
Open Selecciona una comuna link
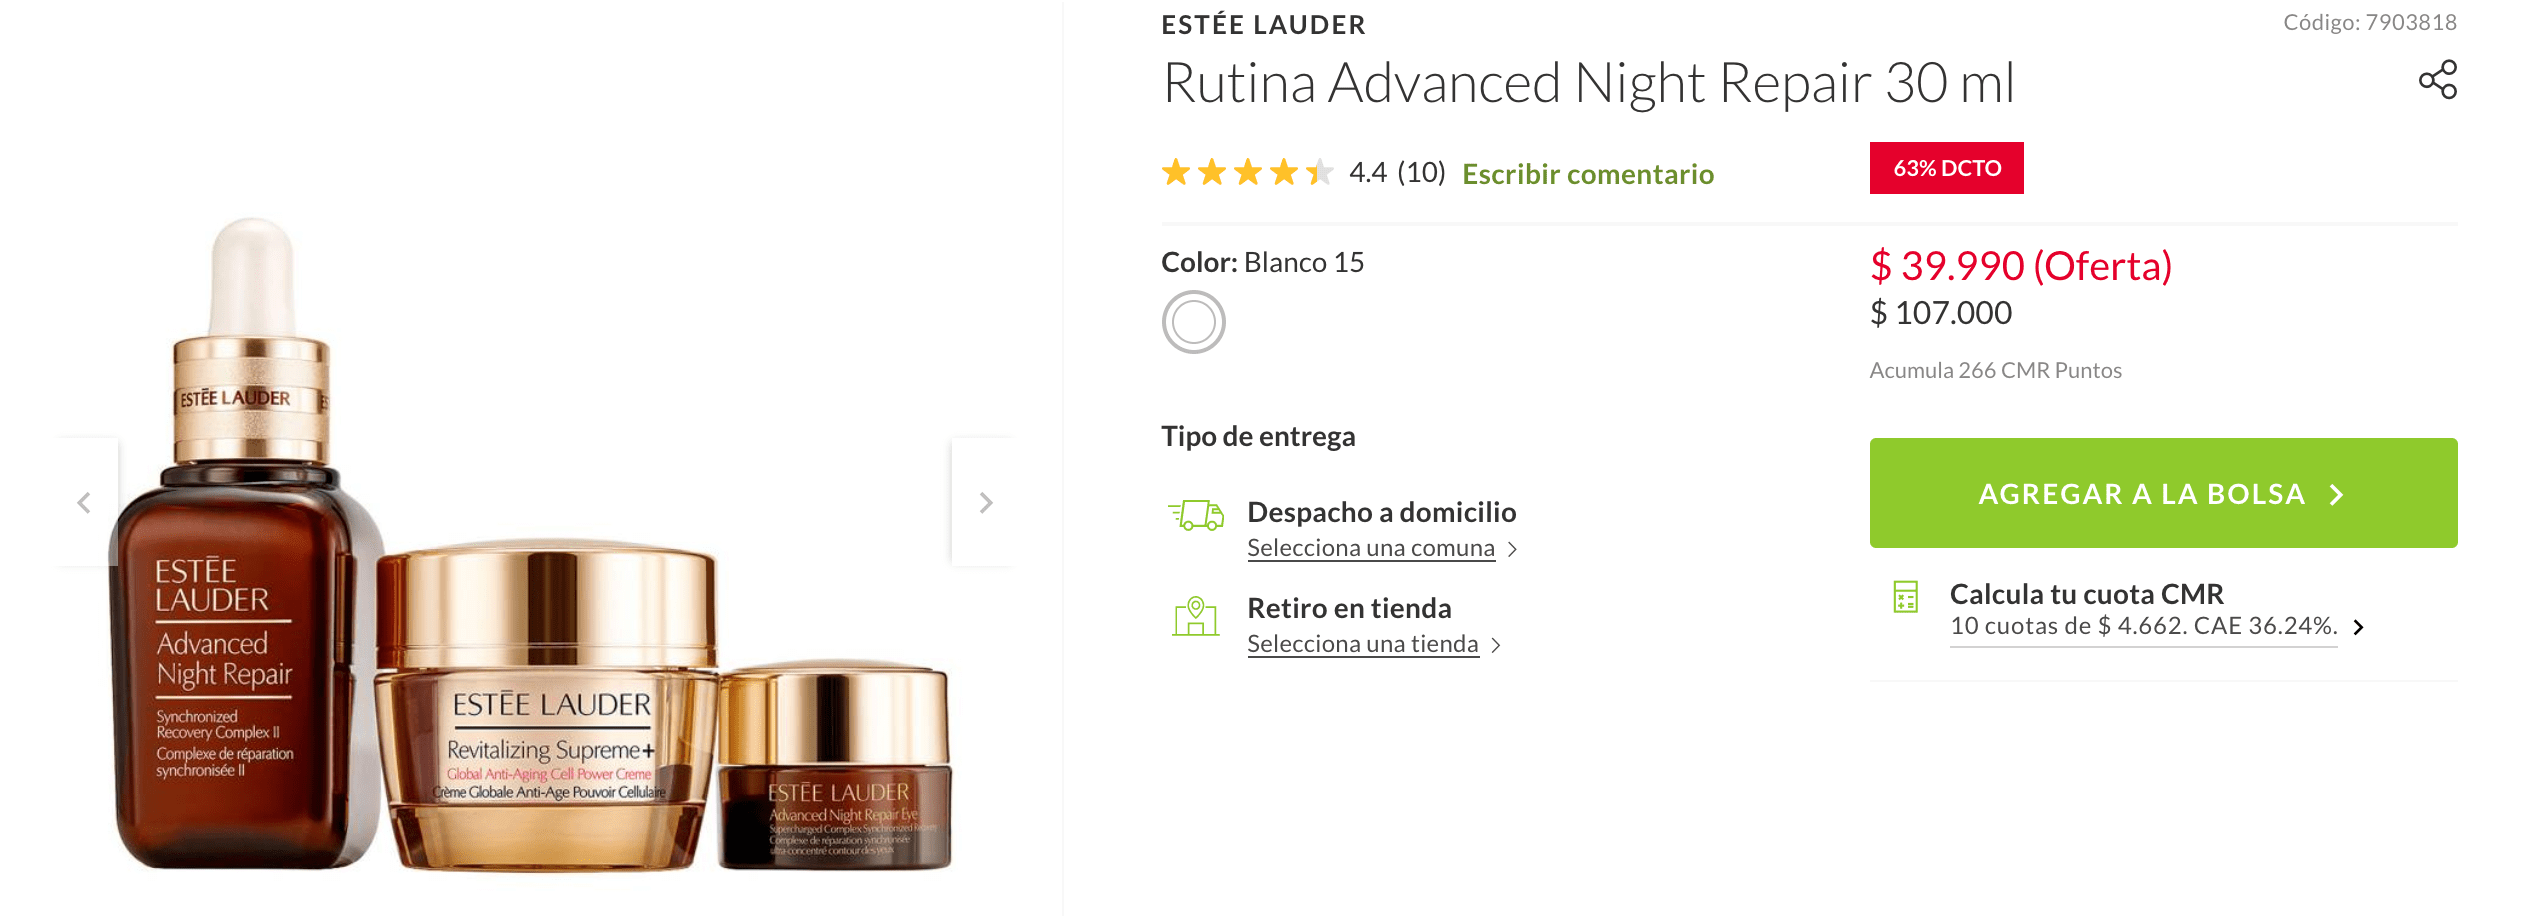[x=1371, y=548]
